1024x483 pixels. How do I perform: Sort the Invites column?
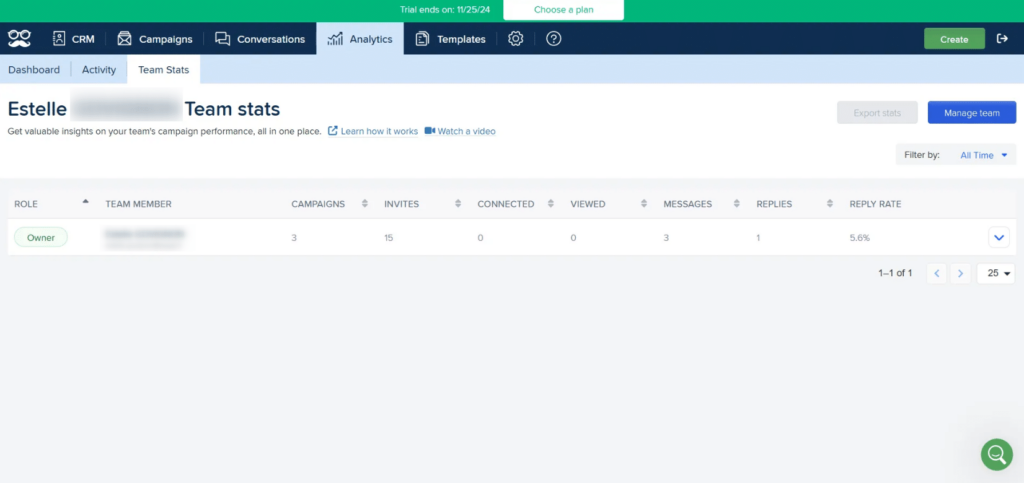point(458,204)
